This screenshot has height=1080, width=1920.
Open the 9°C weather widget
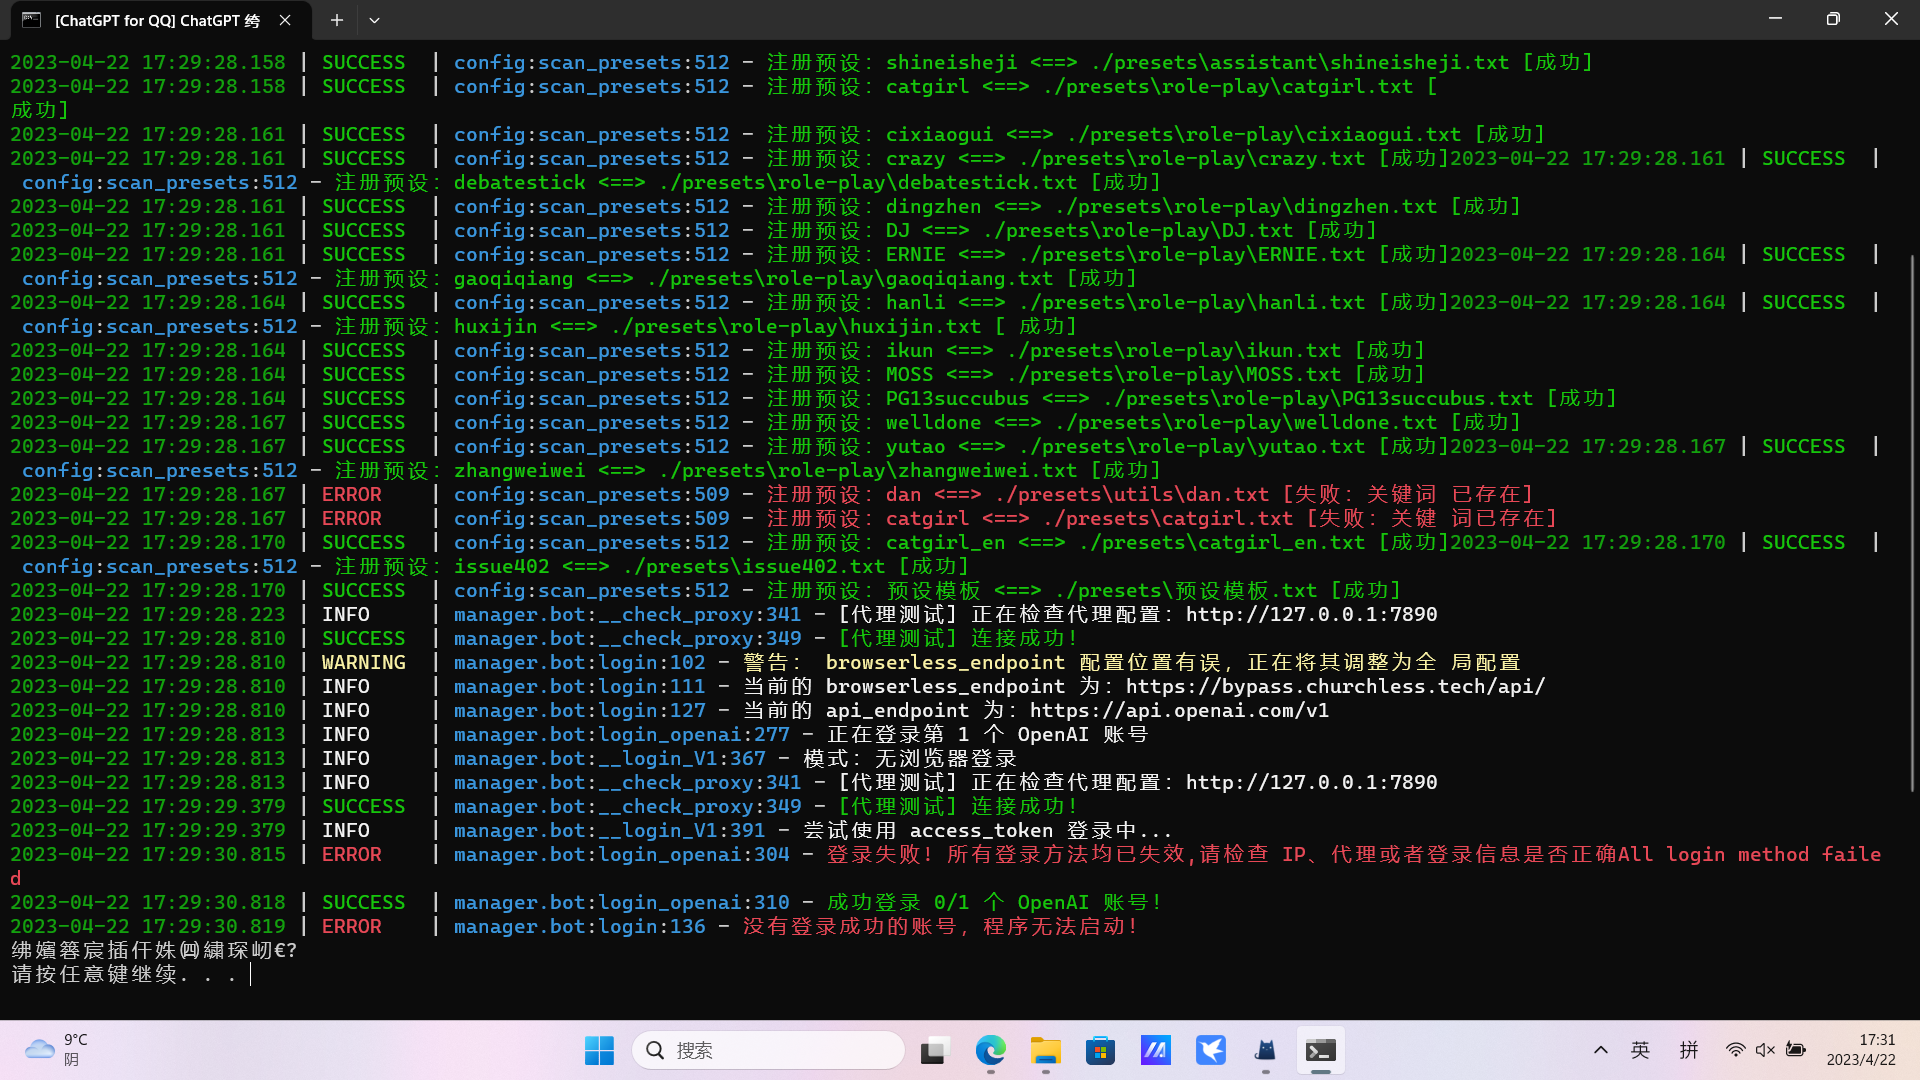(58, 1050)
